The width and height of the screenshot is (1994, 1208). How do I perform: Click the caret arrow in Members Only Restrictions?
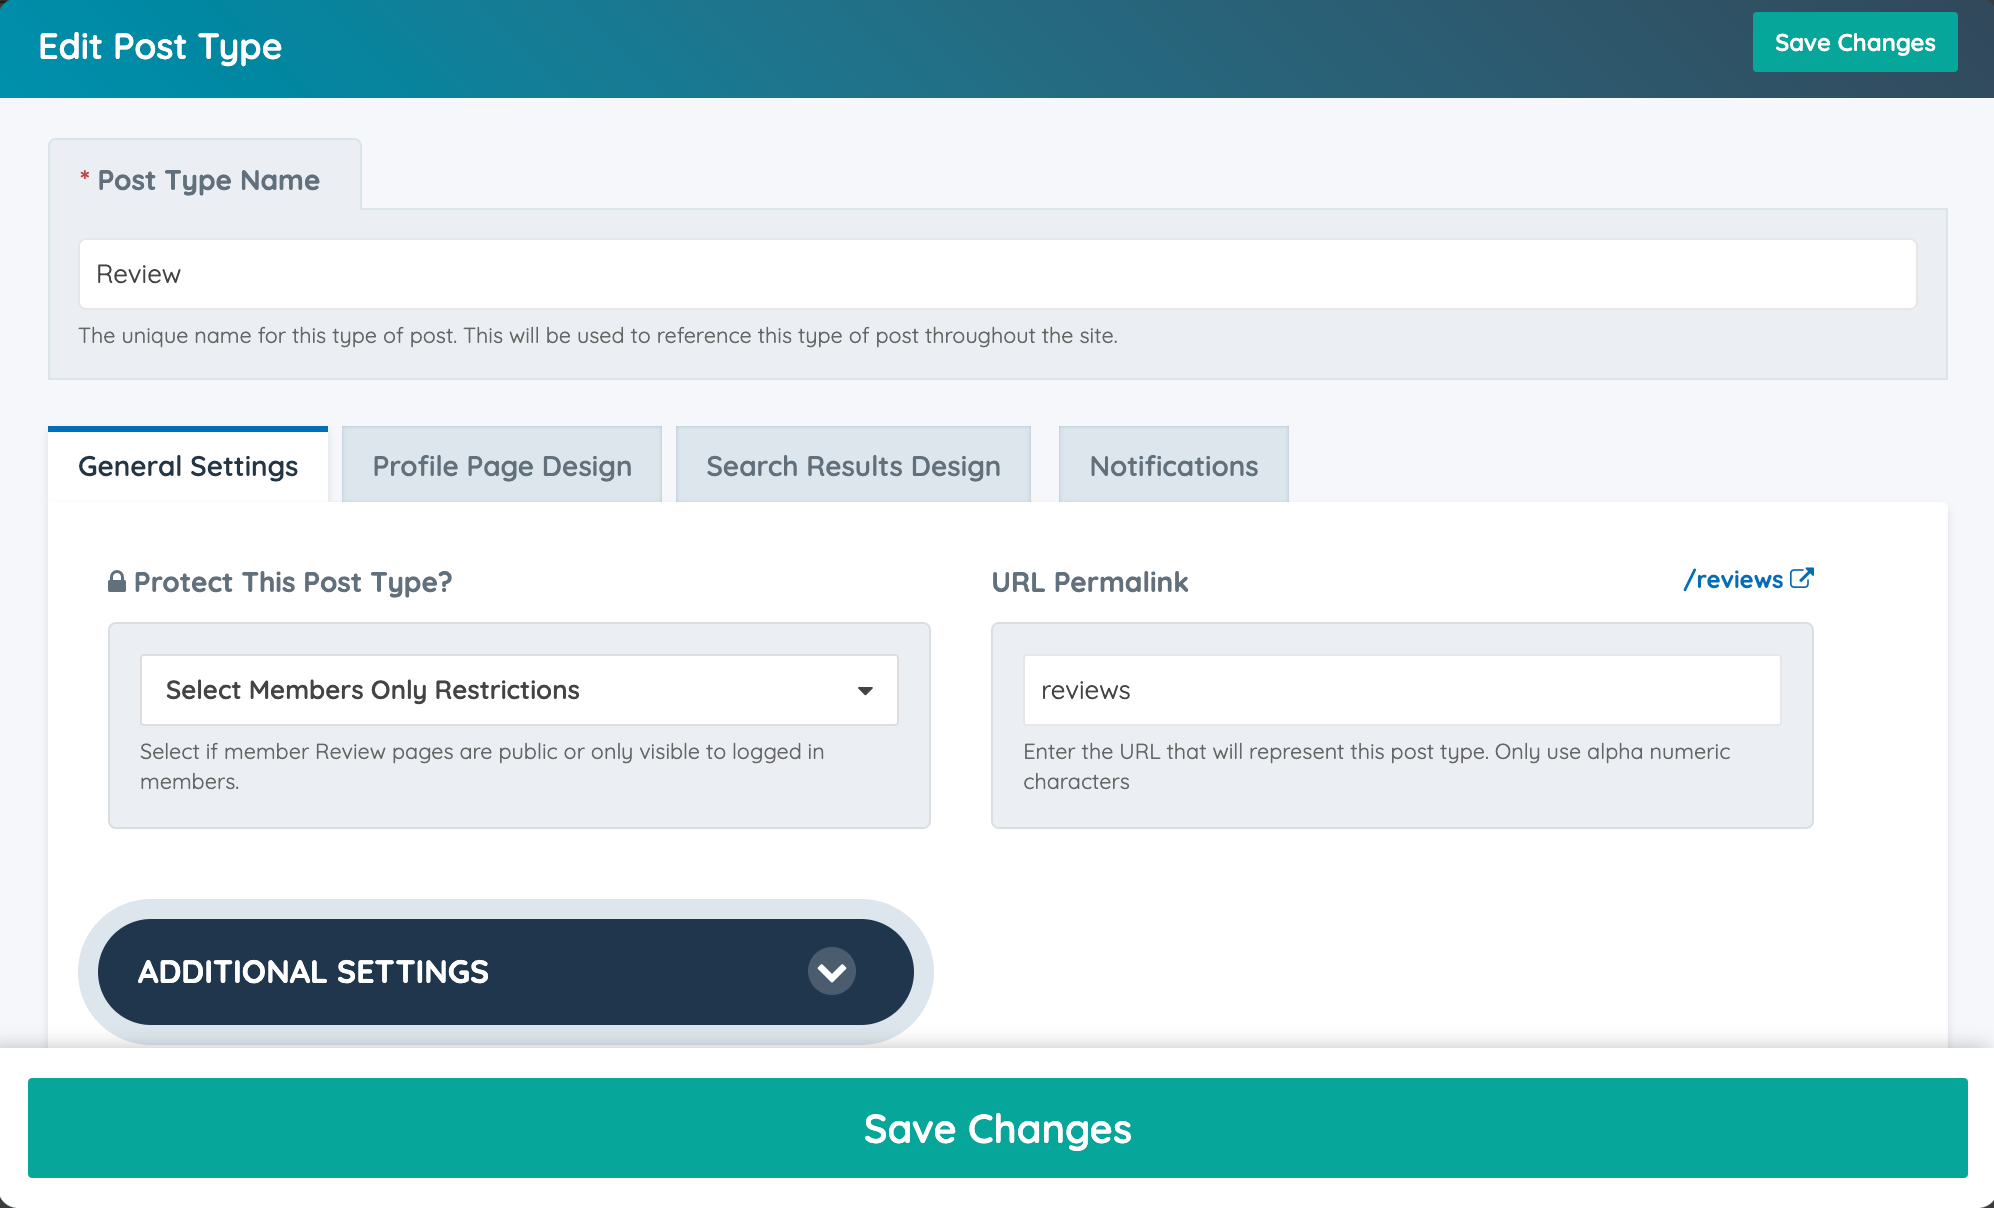click(865, 691)
